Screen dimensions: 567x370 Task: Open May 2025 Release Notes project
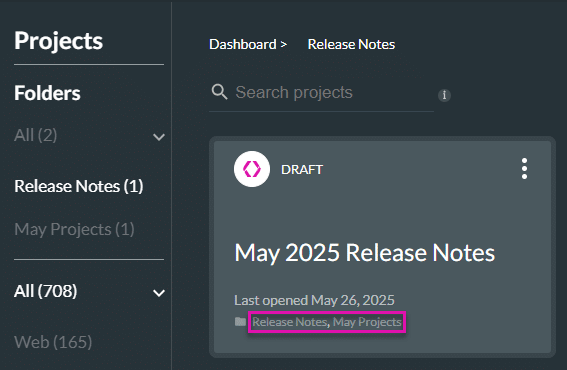click(x=364, y=252)
